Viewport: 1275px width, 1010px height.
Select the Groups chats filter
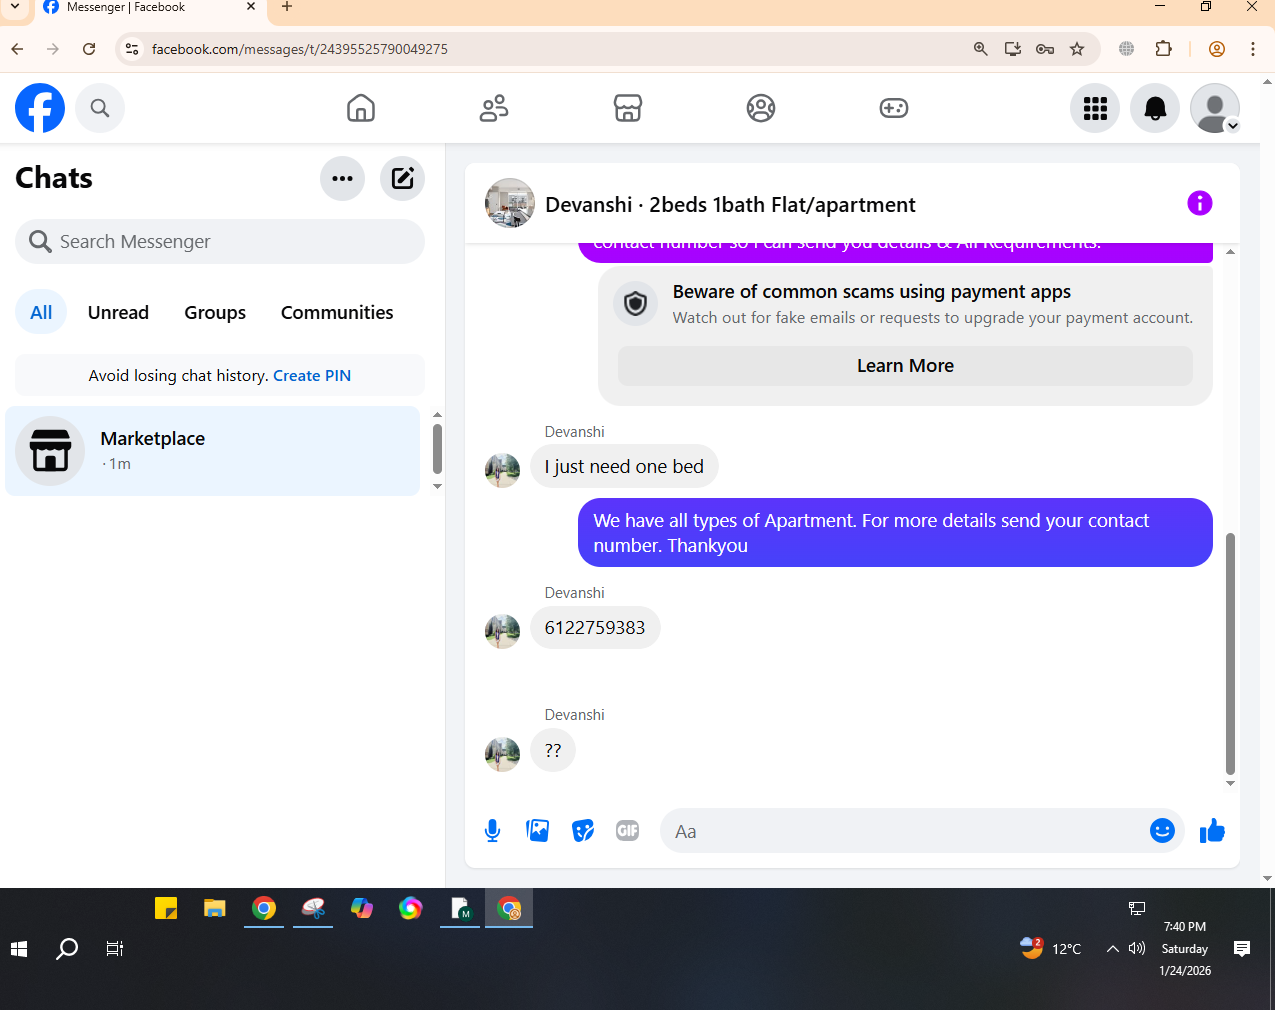point(215,313)
